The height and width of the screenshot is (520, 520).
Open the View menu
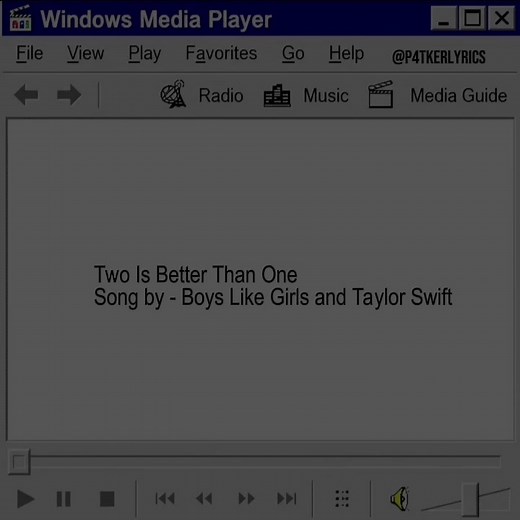(86, 54)
